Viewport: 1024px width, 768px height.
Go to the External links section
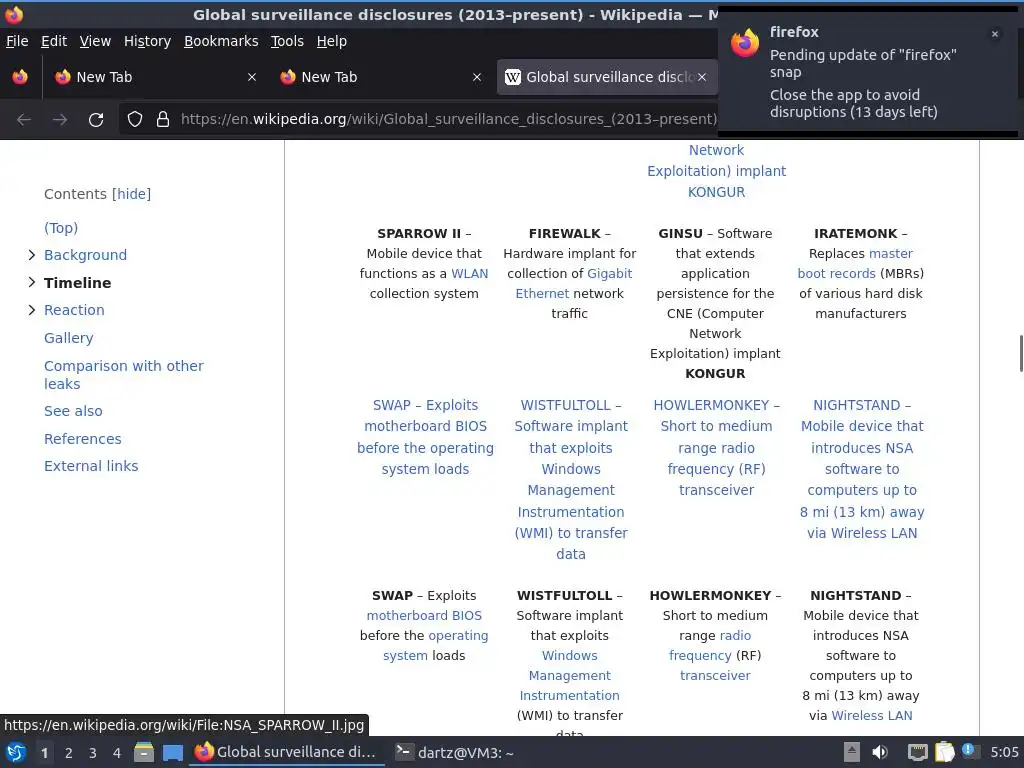point(91,466)
